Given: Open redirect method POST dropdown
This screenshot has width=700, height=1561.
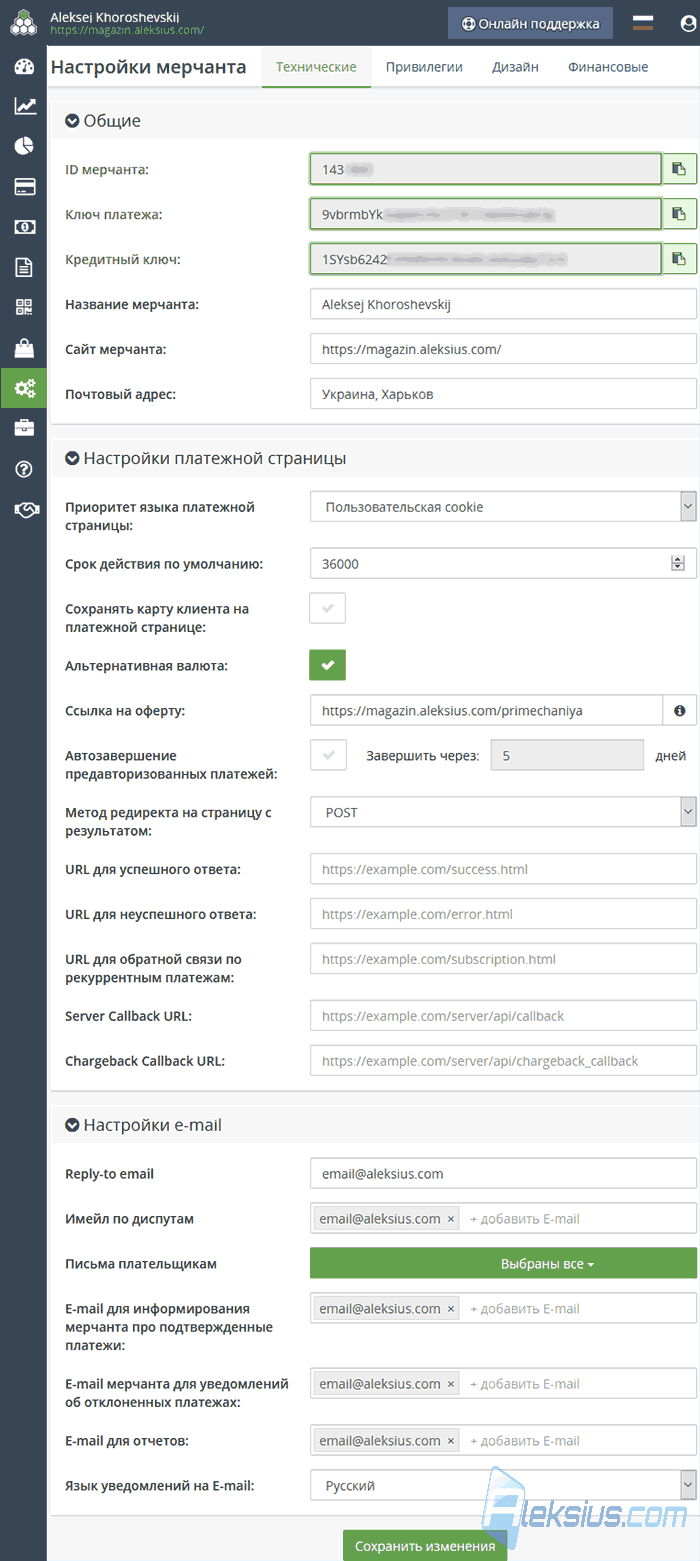Looking at the screenshot, I should tap(503, 812).
